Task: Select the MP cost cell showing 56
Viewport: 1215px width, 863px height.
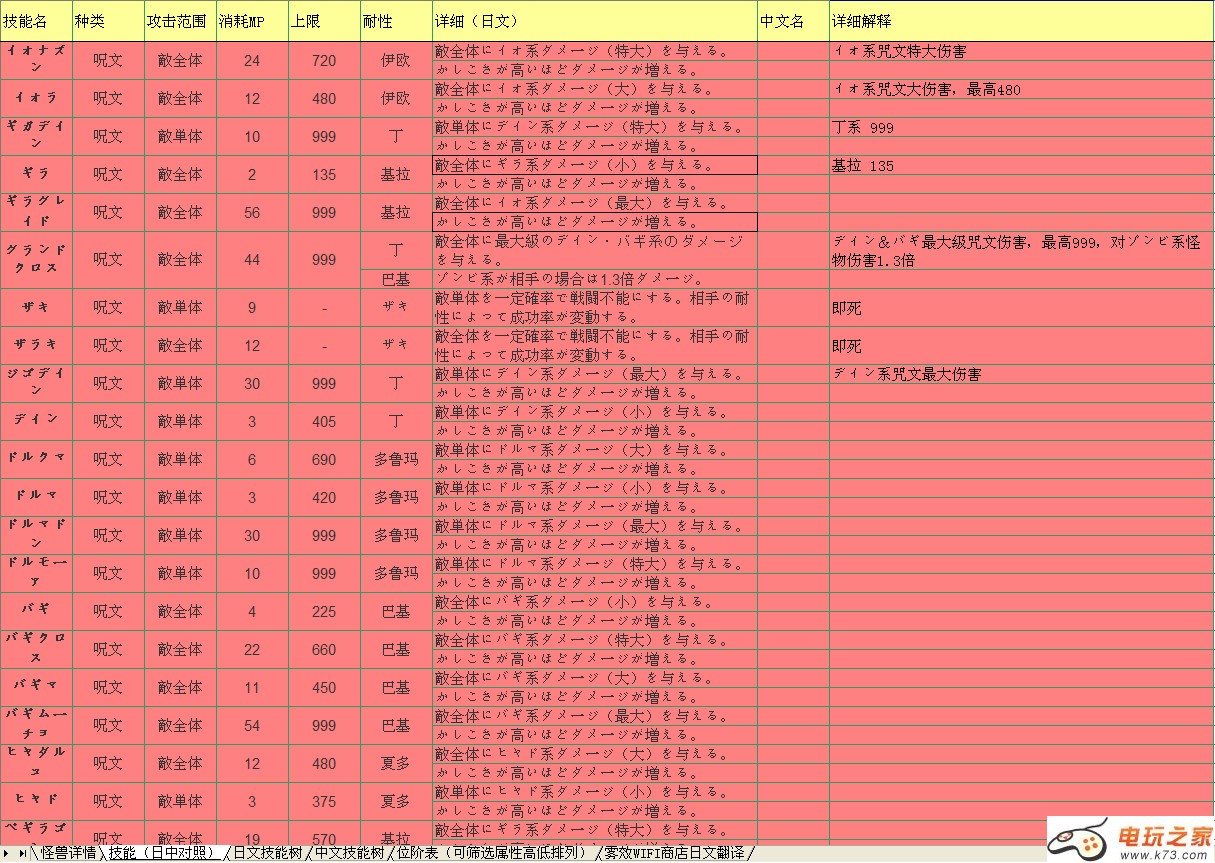Action: point(252,213)
